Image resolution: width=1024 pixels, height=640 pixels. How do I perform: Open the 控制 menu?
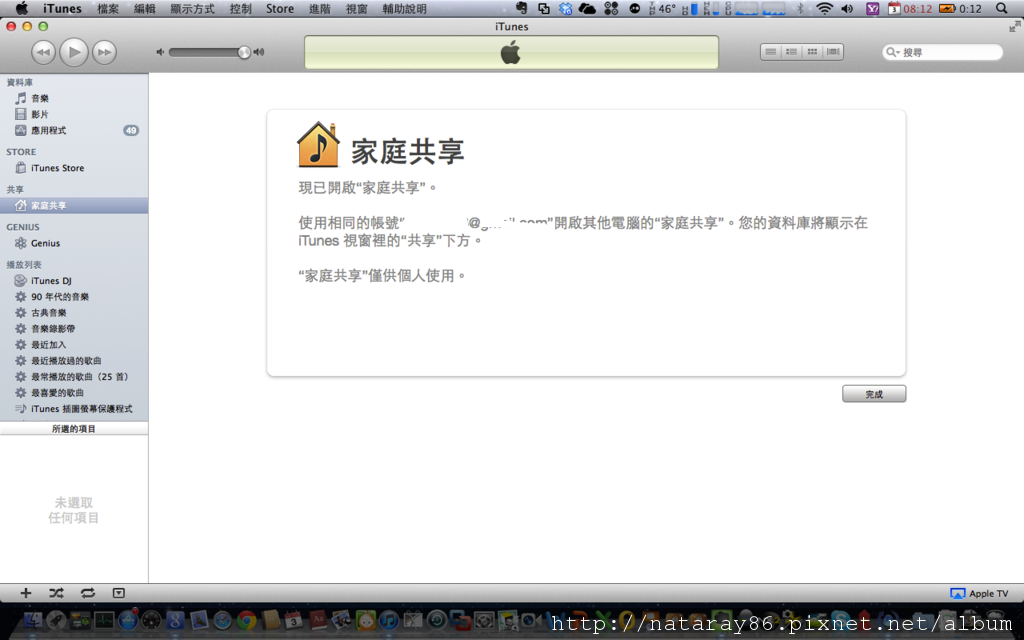coord(240,8)
